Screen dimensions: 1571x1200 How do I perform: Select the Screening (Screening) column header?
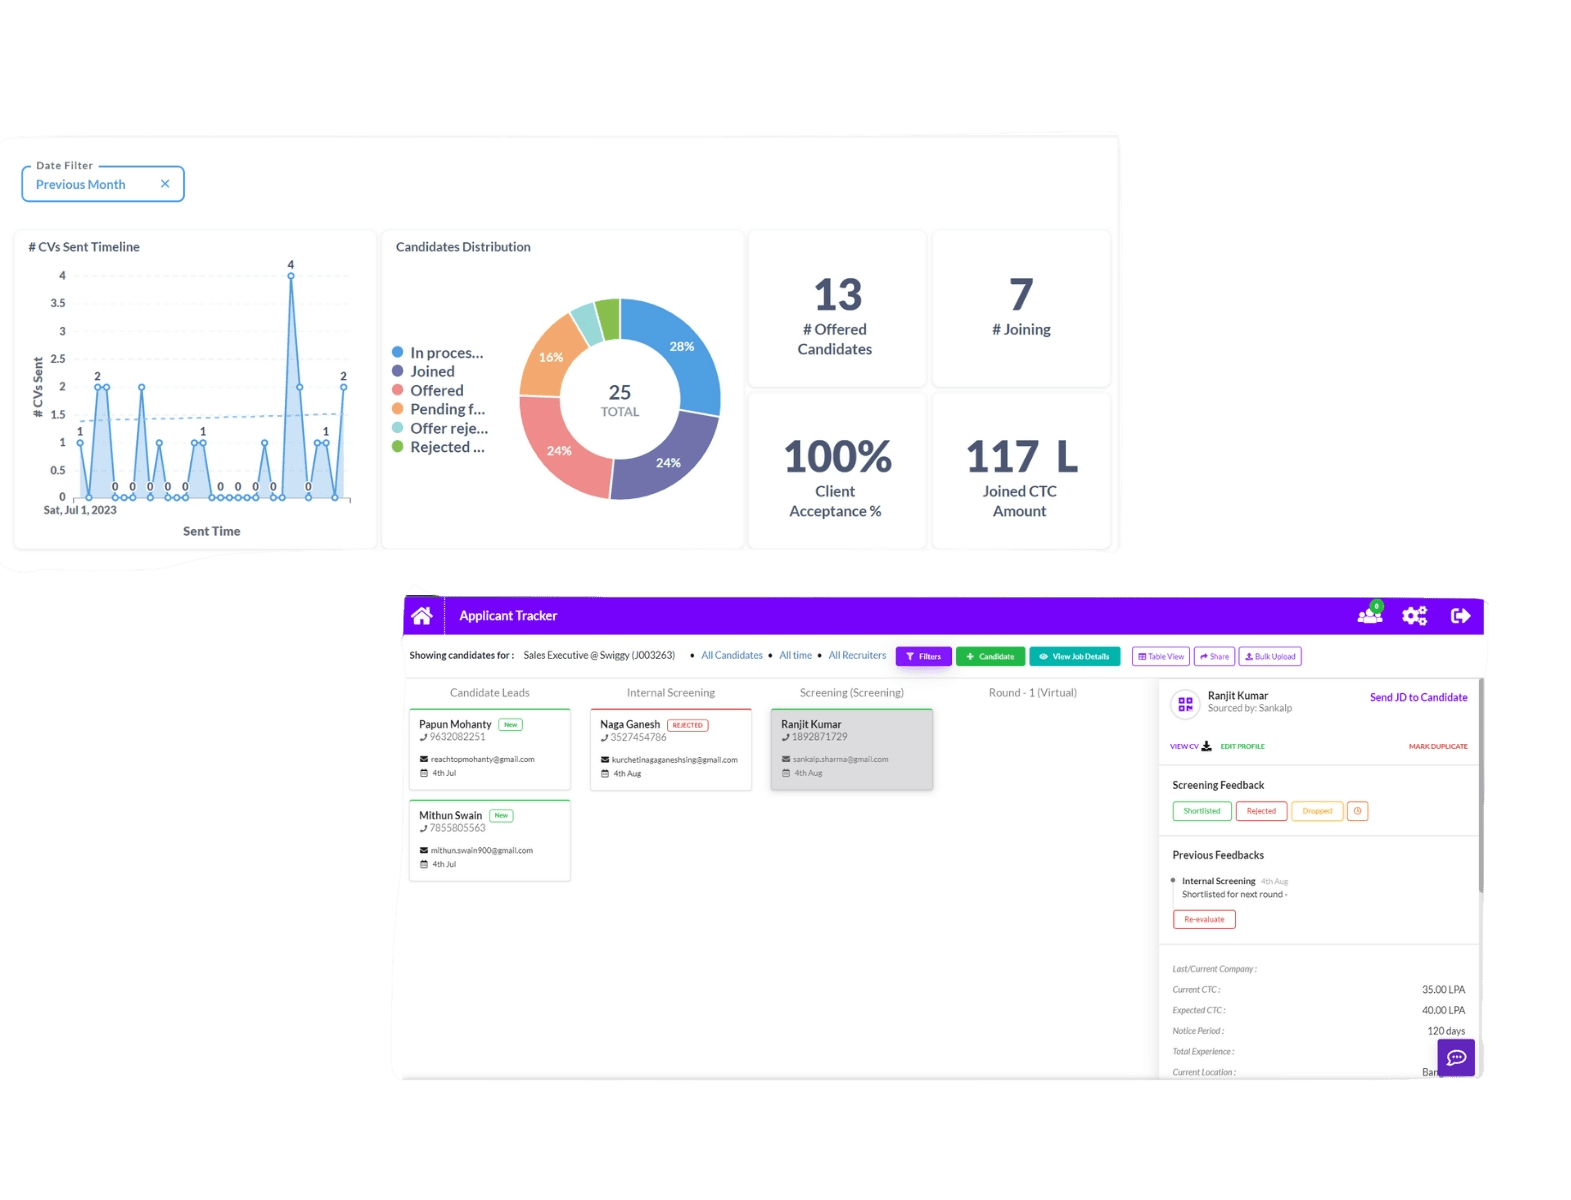tap(852, 693)
